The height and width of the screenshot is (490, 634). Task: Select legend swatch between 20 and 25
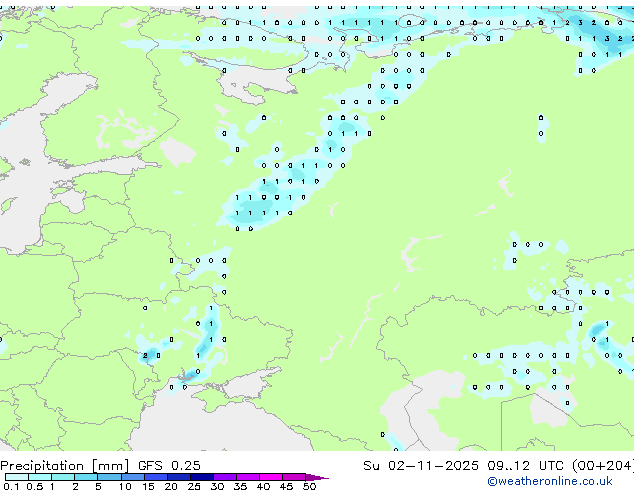[178, 477]
